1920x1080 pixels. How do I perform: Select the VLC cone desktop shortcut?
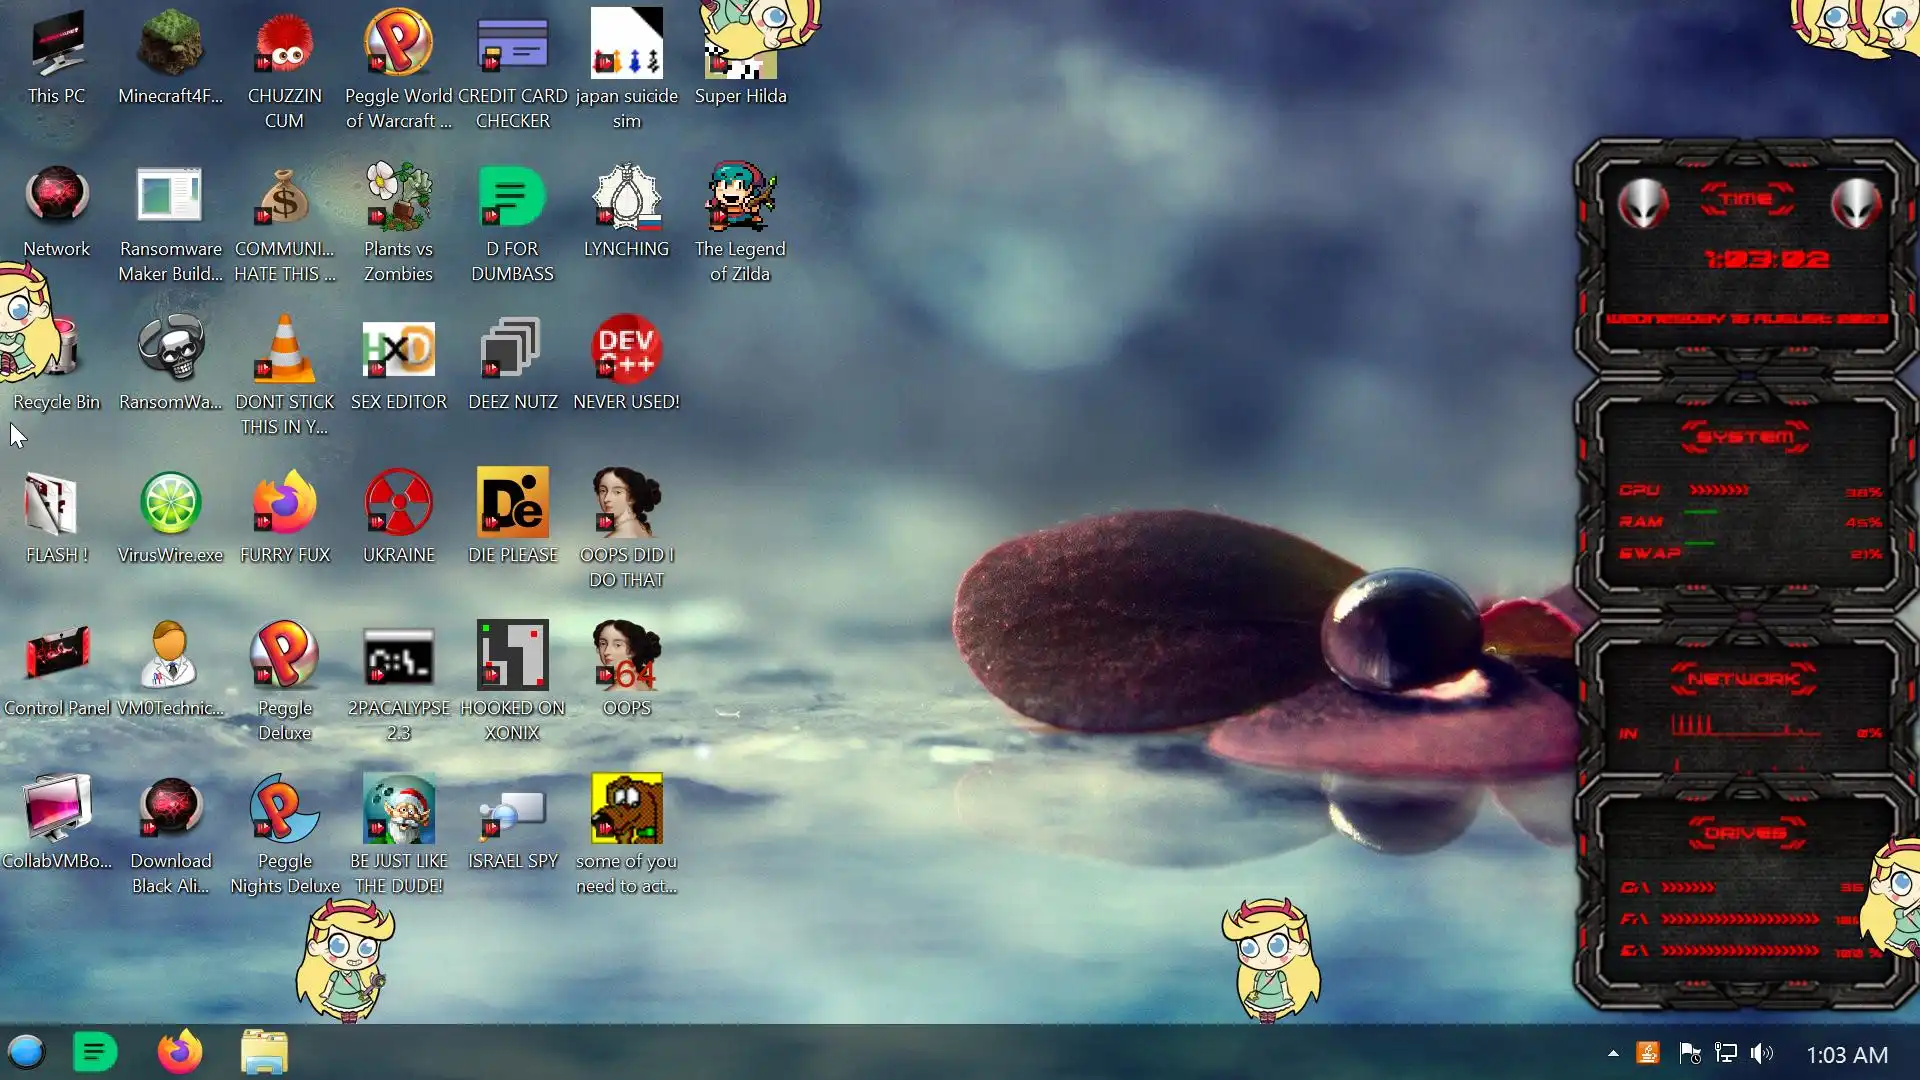tap(284, 350)
